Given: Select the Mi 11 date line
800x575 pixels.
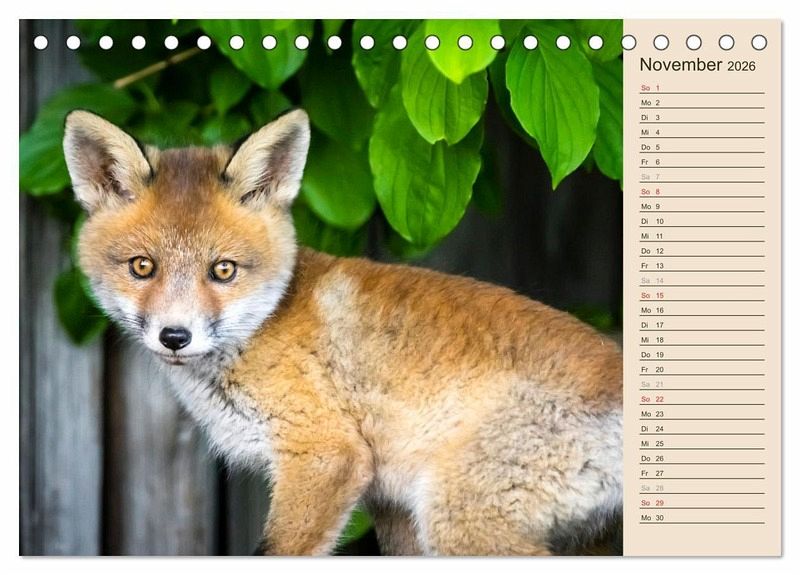Looking at the screenshot, I should 701,236.
